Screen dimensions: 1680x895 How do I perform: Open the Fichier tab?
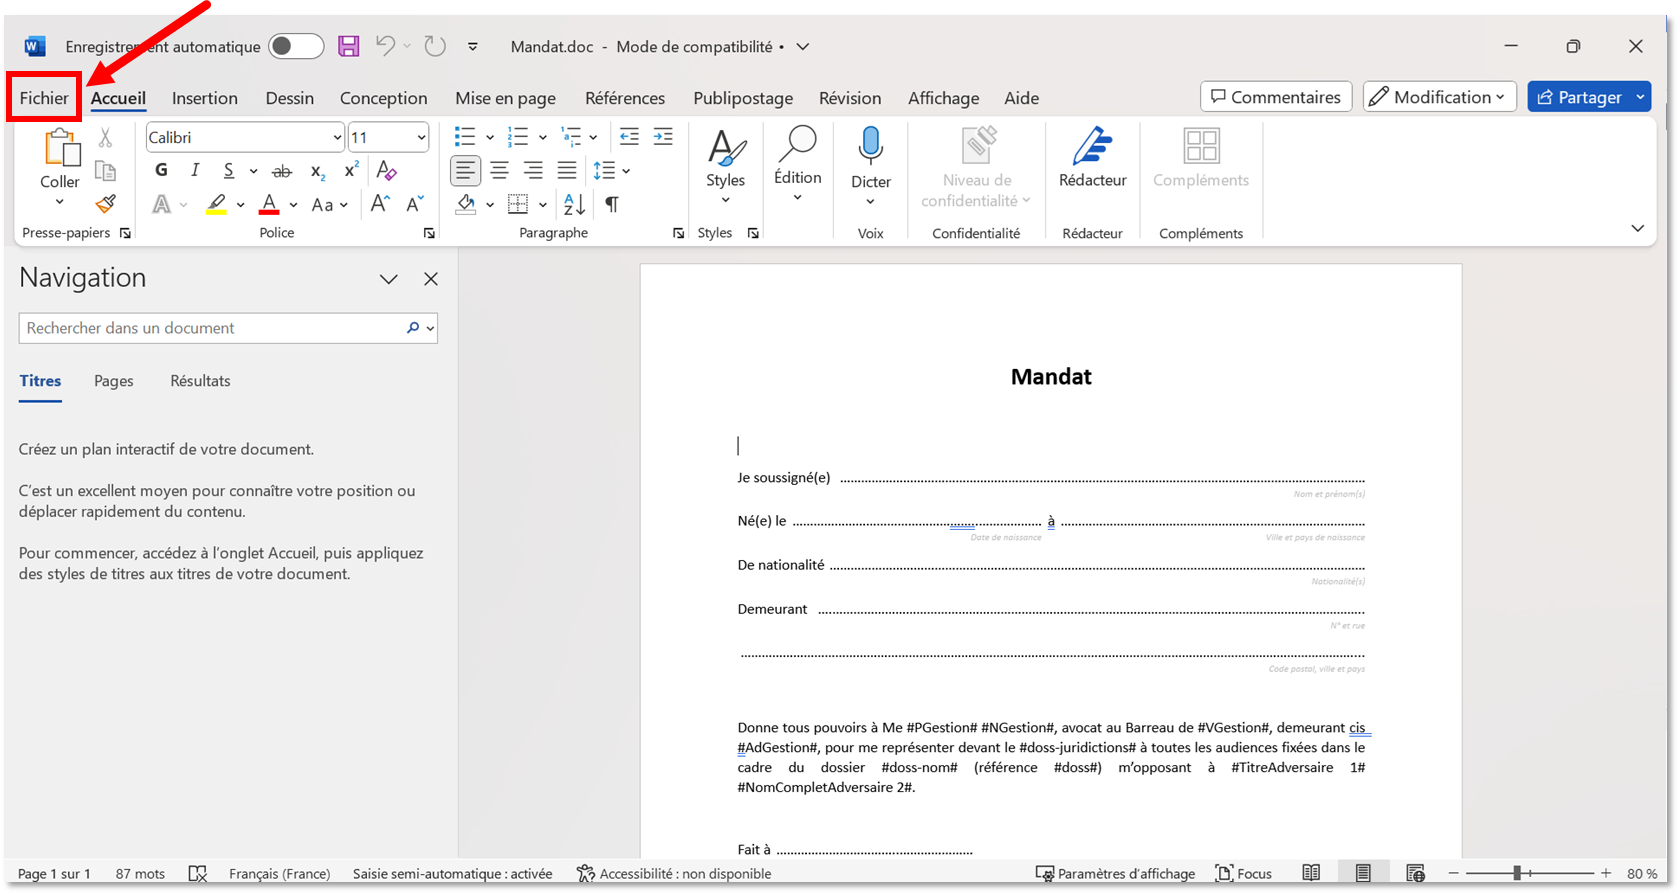(44, 98)
